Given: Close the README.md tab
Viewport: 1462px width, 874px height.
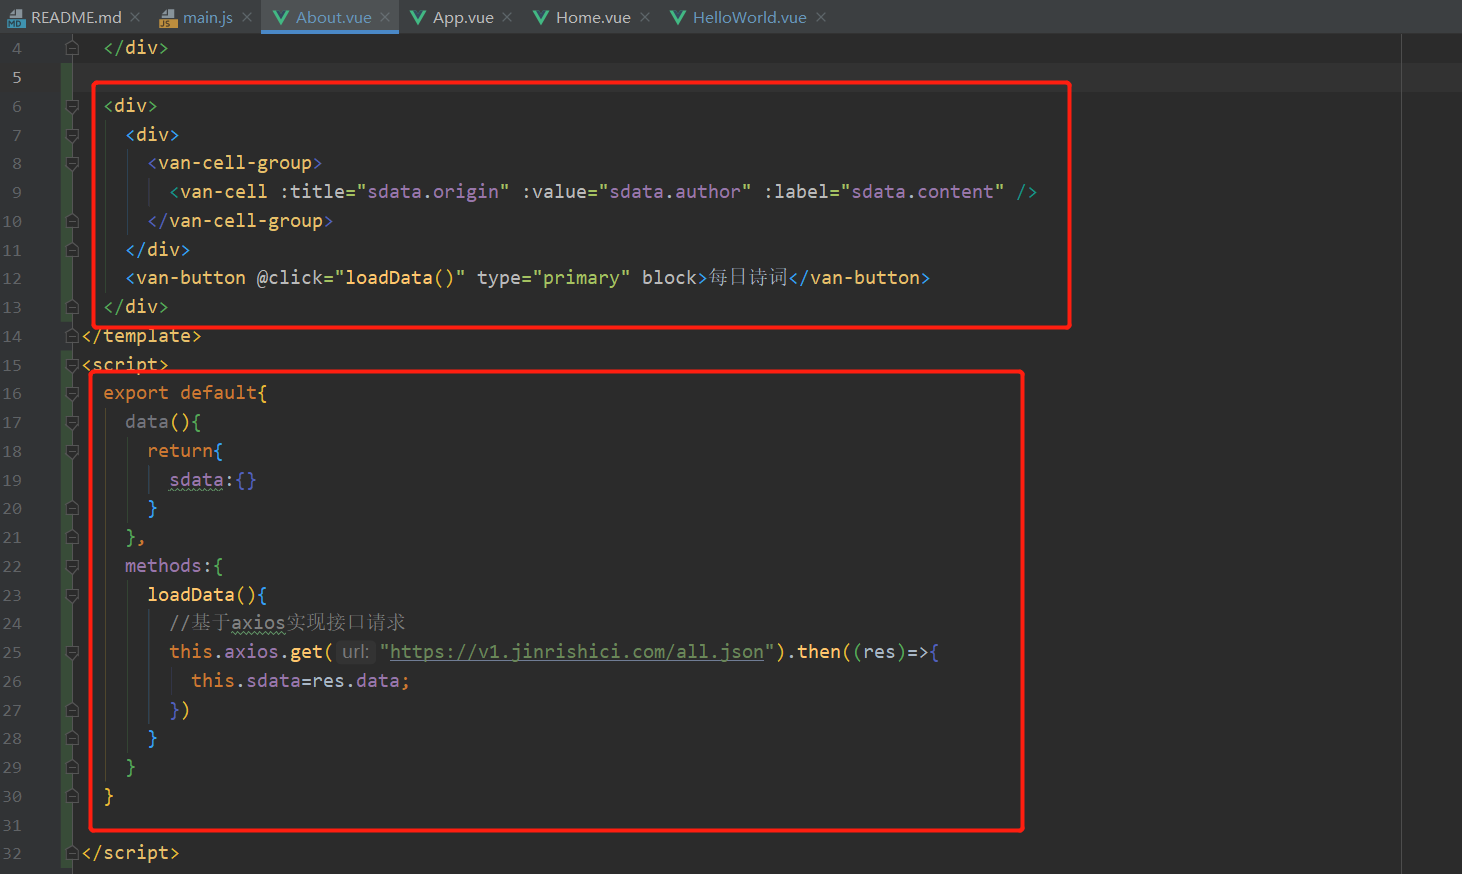Looking at the screenshot, I should point(135,18).
